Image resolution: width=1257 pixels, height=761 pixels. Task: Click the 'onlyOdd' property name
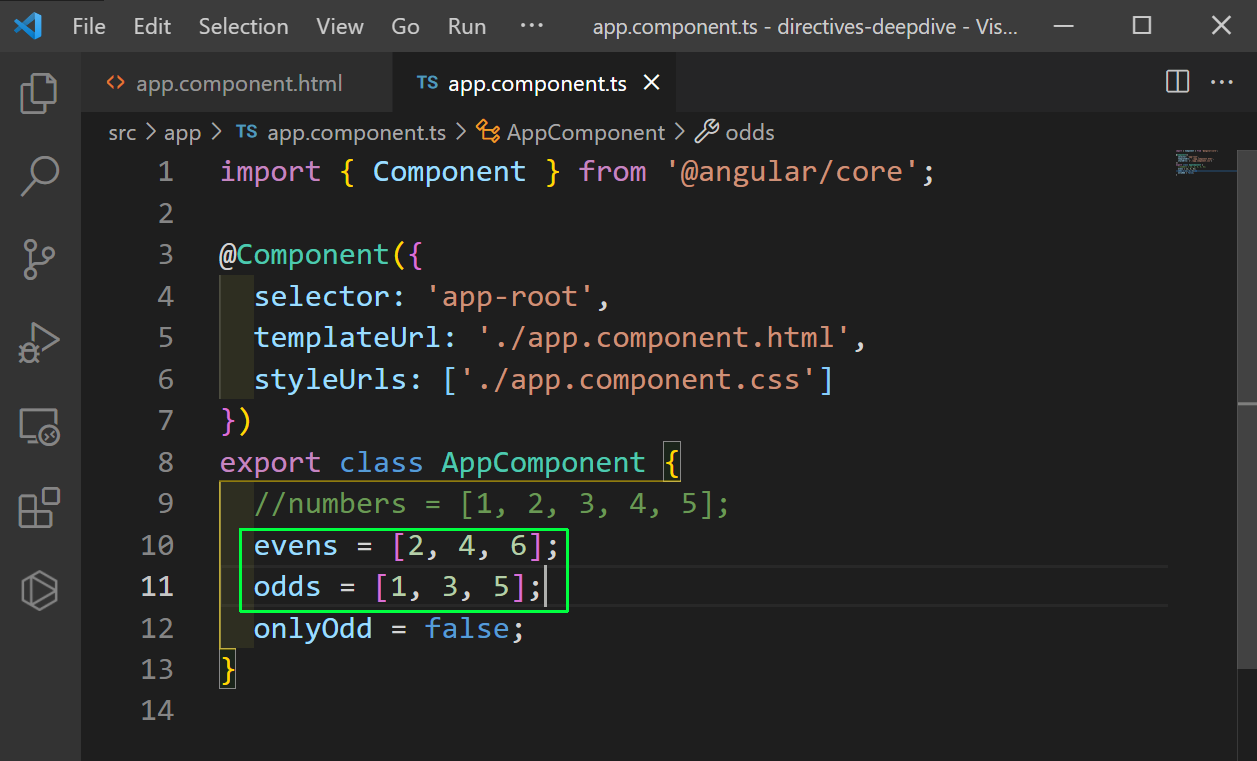[313, 628]
